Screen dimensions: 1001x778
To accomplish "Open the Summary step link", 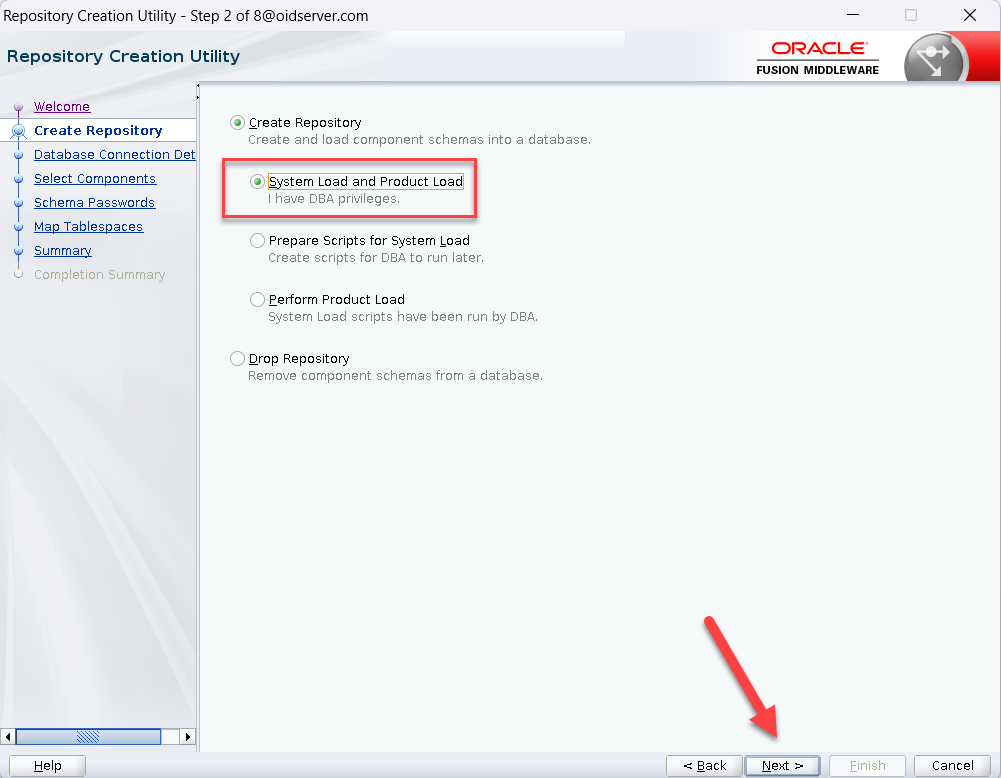I will click(x=63, y=251).
